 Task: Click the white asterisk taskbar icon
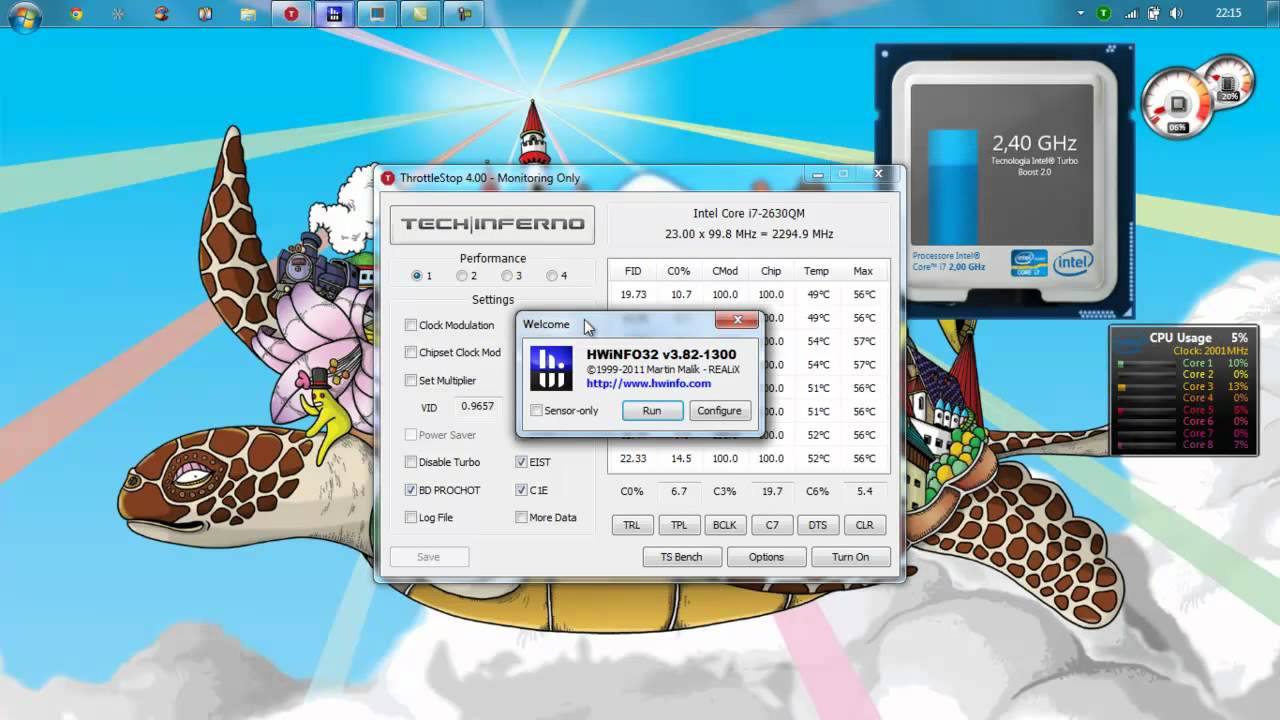(x=119, y=14)
